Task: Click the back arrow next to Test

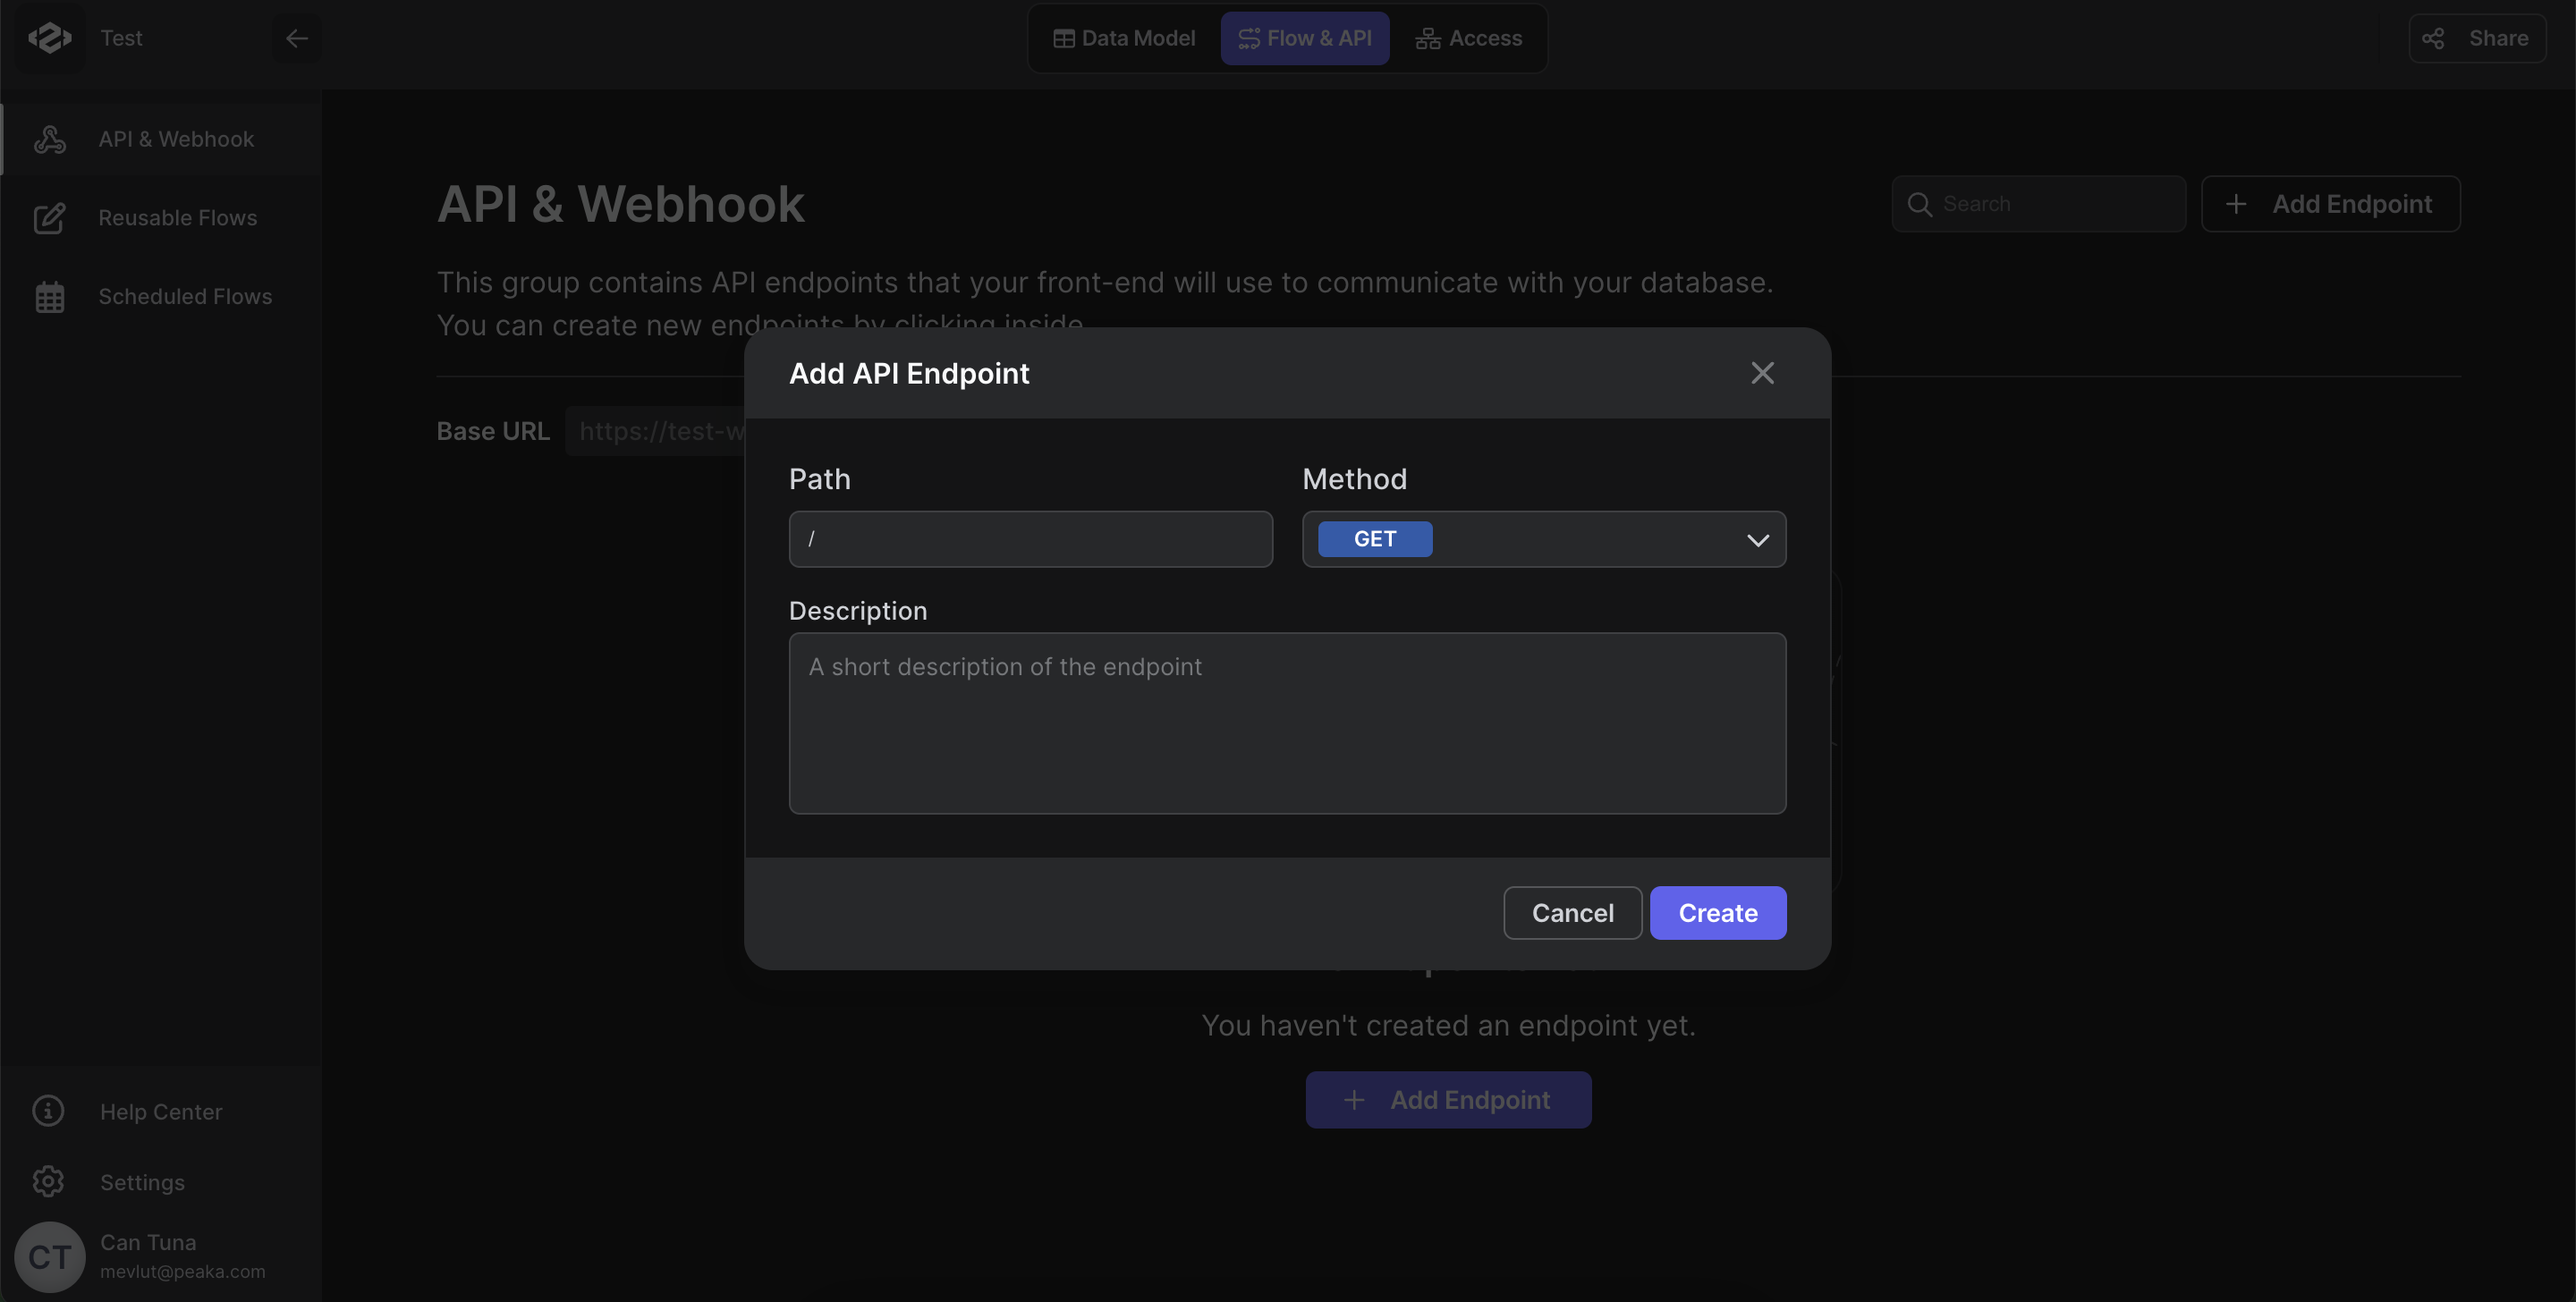Action: click(296, 38)
